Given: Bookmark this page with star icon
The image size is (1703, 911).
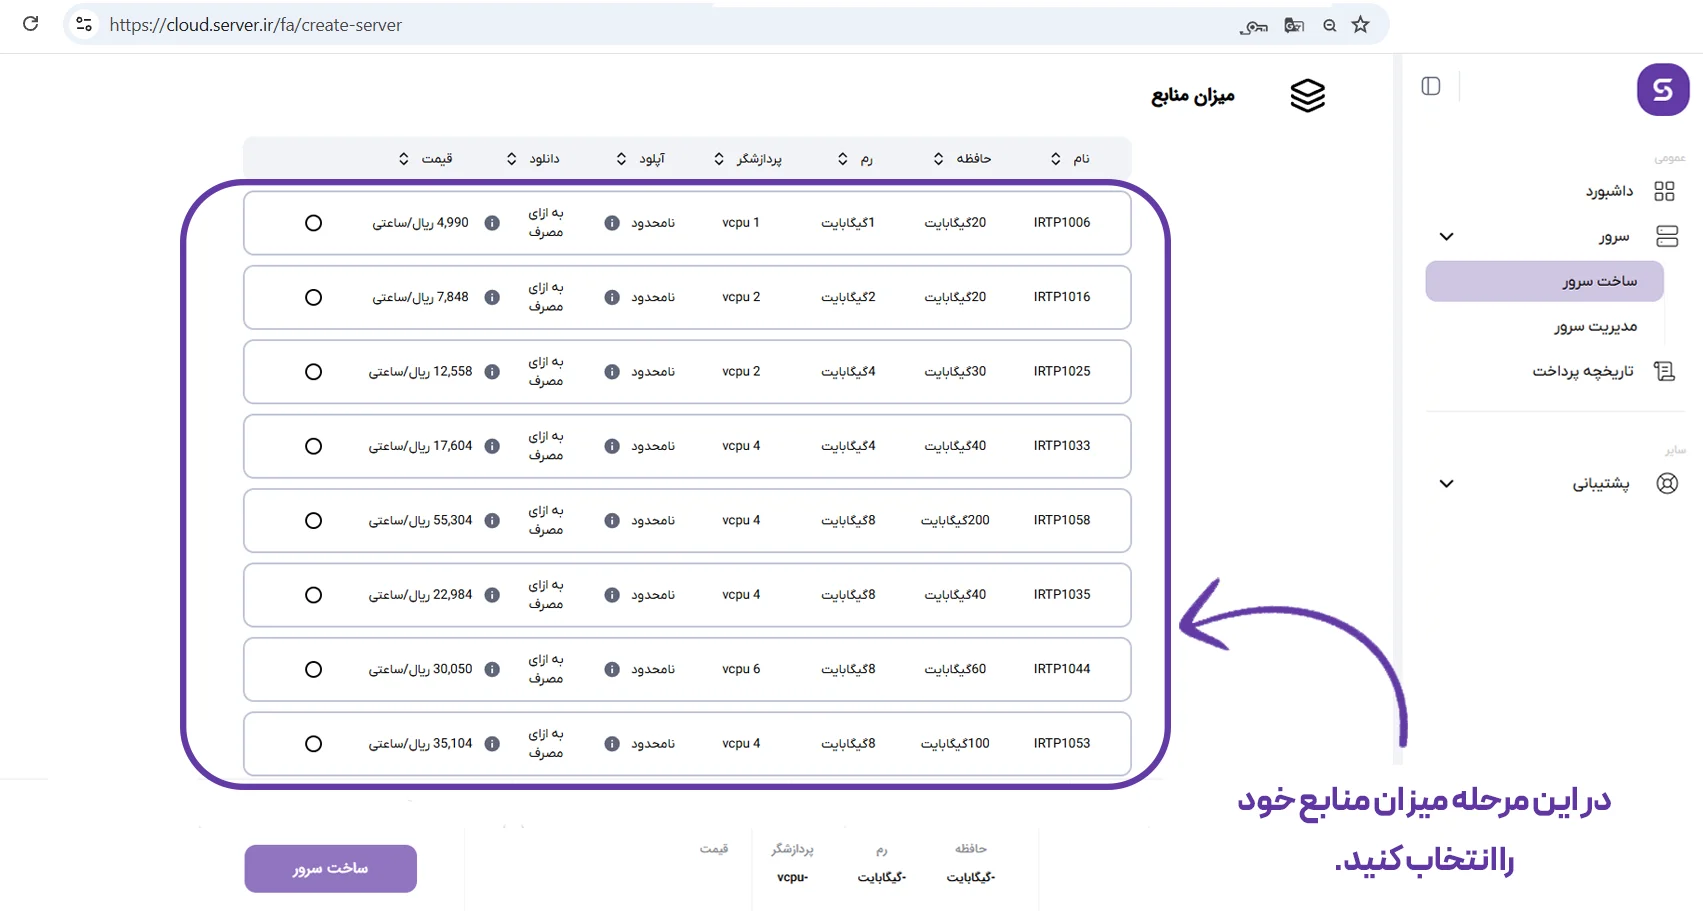Looking at the screenshot, I should (1360, 25).
